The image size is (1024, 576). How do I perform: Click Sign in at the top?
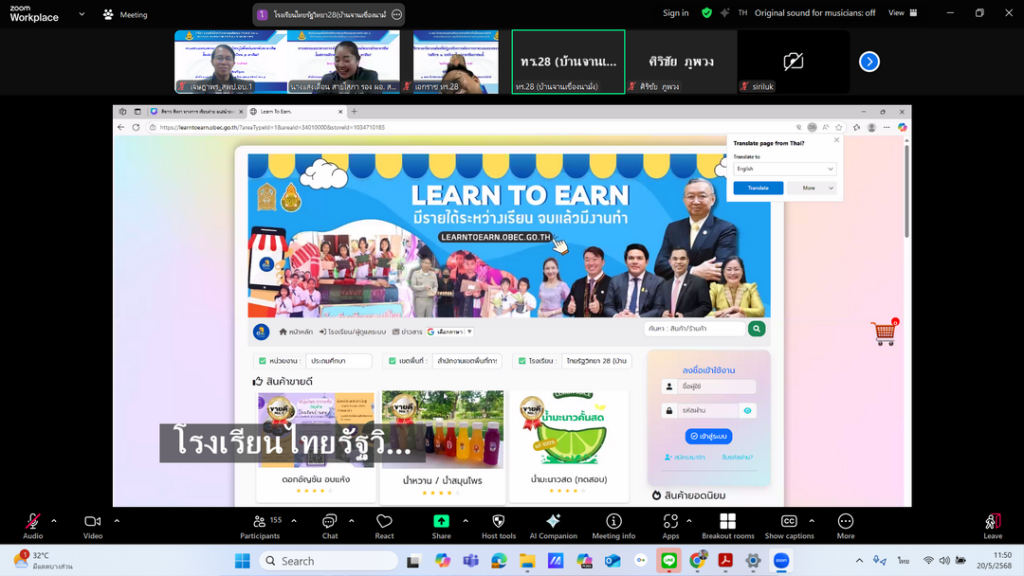[675, 13]
